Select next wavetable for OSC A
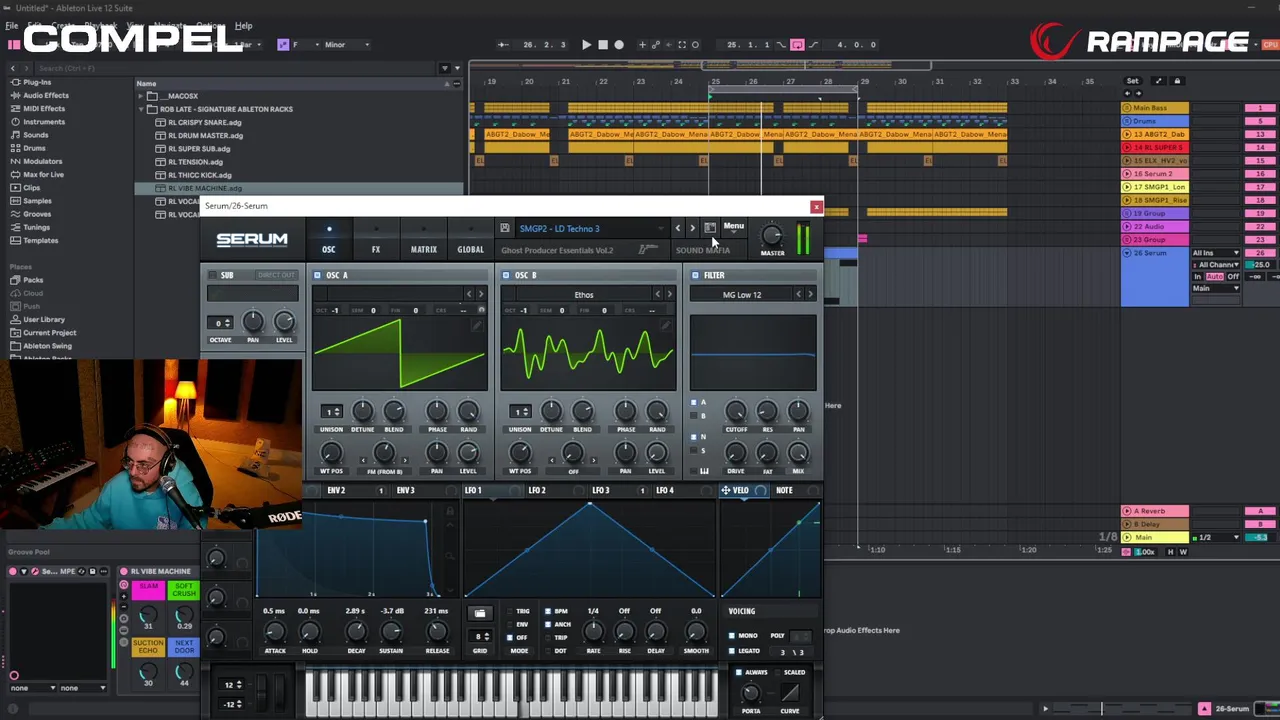Image resolution: width=1280 pixels, height=720 pixels. tap(481, 294)
